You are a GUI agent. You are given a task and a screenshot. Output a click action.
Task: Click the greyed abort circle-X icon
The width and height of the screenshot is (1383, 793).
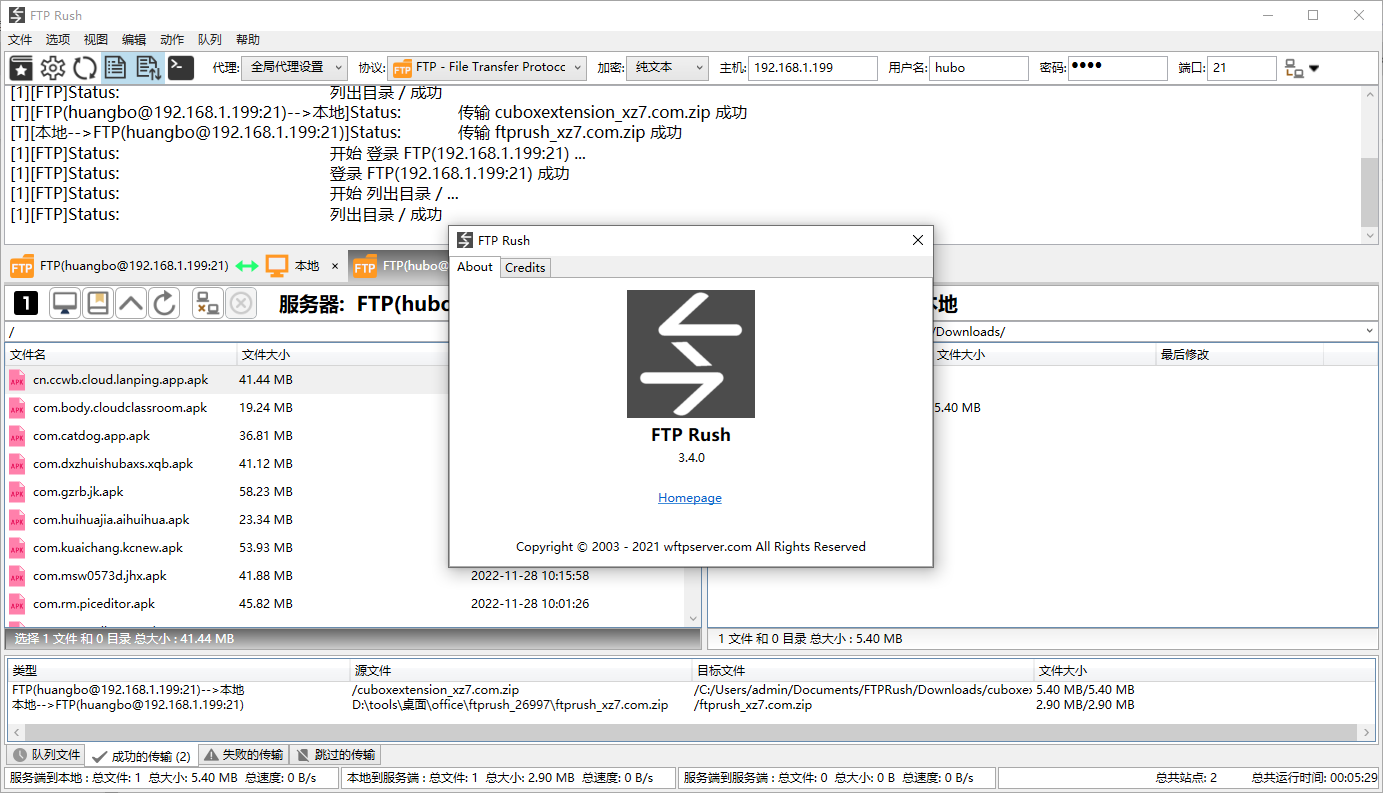coord(241,303)
